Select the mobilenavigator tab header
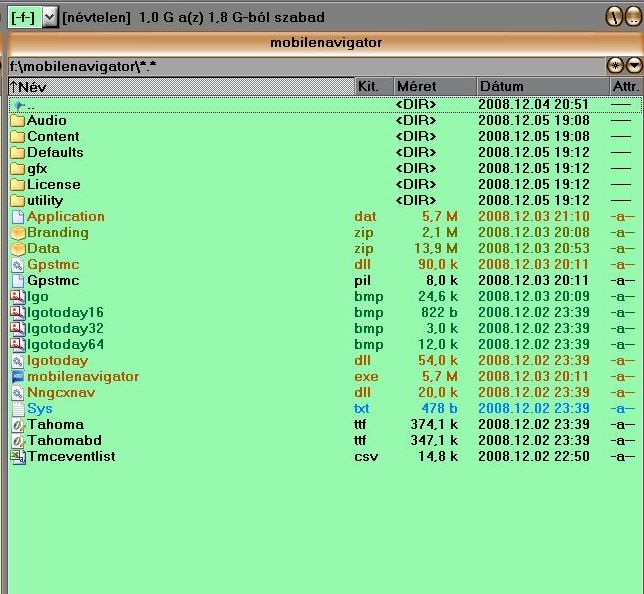644x594 pixels. coord(326,43)
